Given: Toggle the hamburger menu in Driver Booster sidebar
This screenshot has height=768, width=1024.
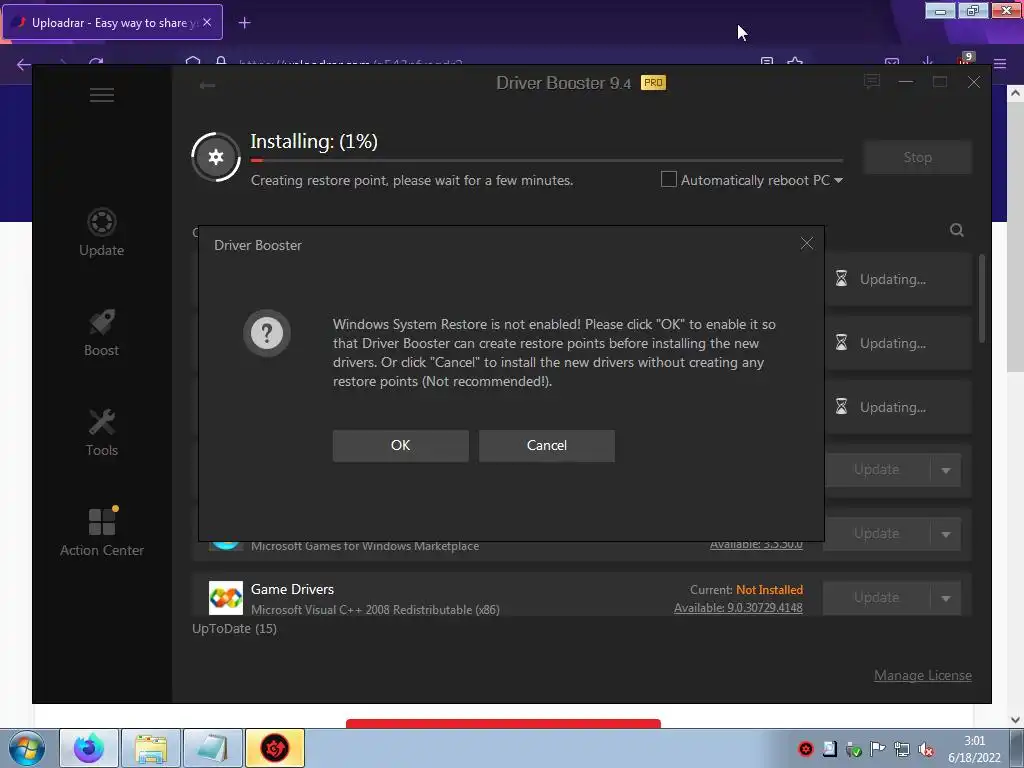Looking at the screenshot, I should [x=102, y=95].
